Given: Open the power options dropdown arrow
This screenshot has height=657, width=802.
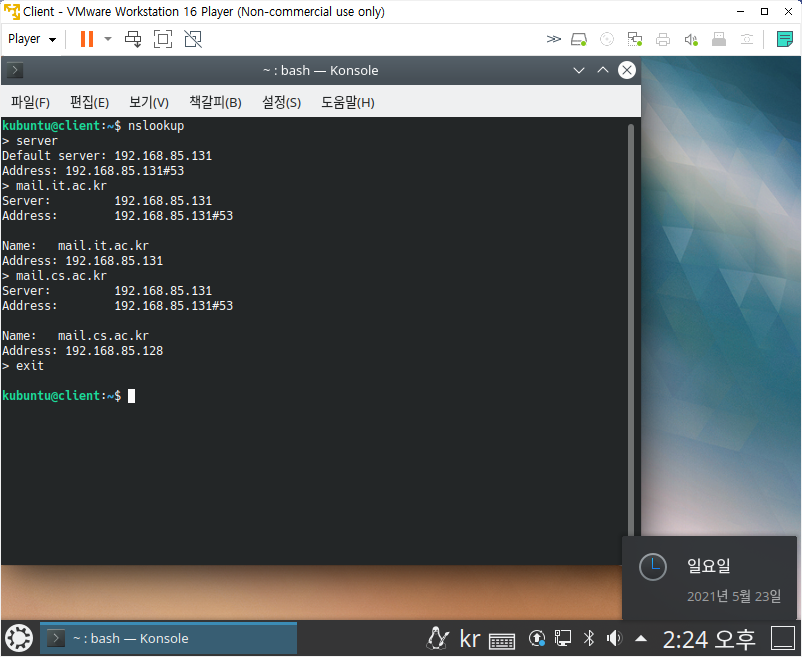Looking at the screenshot, I should pyautogui.click(x=108, y=39).
